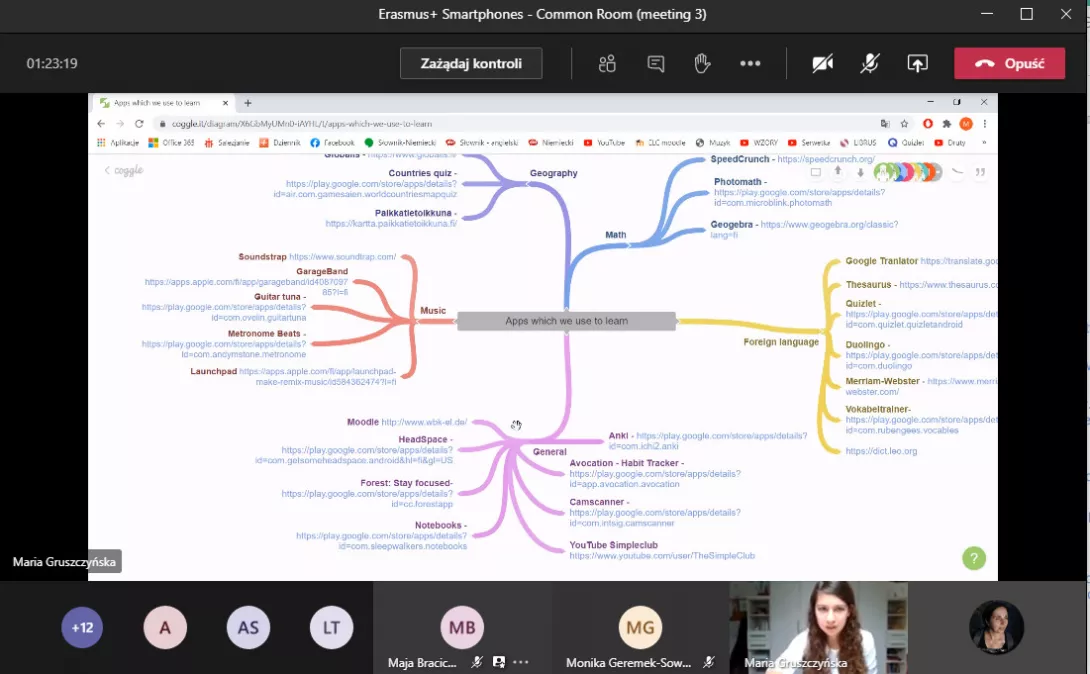
Task: Click the red Opuść leave button
Action: coord(1009,64)
